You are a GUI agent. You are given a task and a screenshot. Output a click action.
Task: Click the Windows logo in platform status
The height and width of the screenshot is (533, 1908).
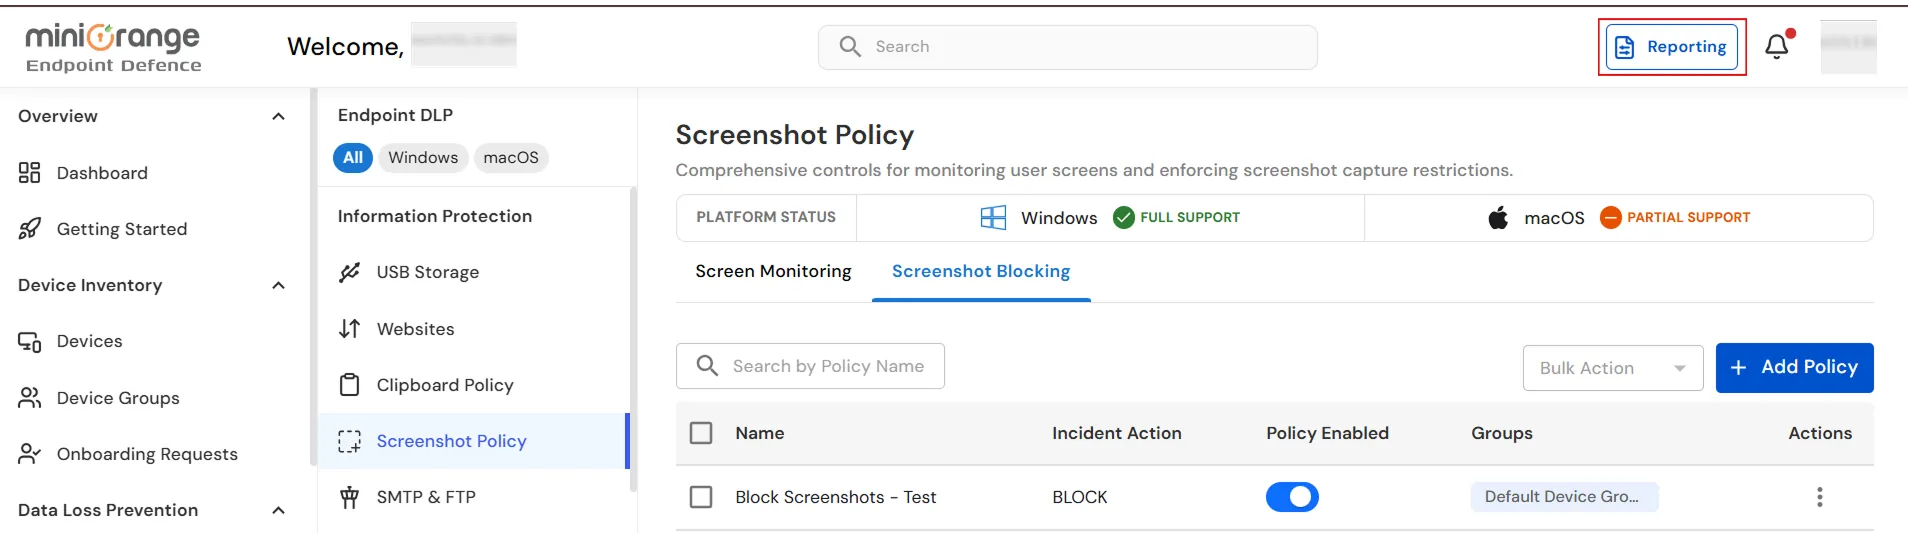pyautogui.click(x=993, y=218)
